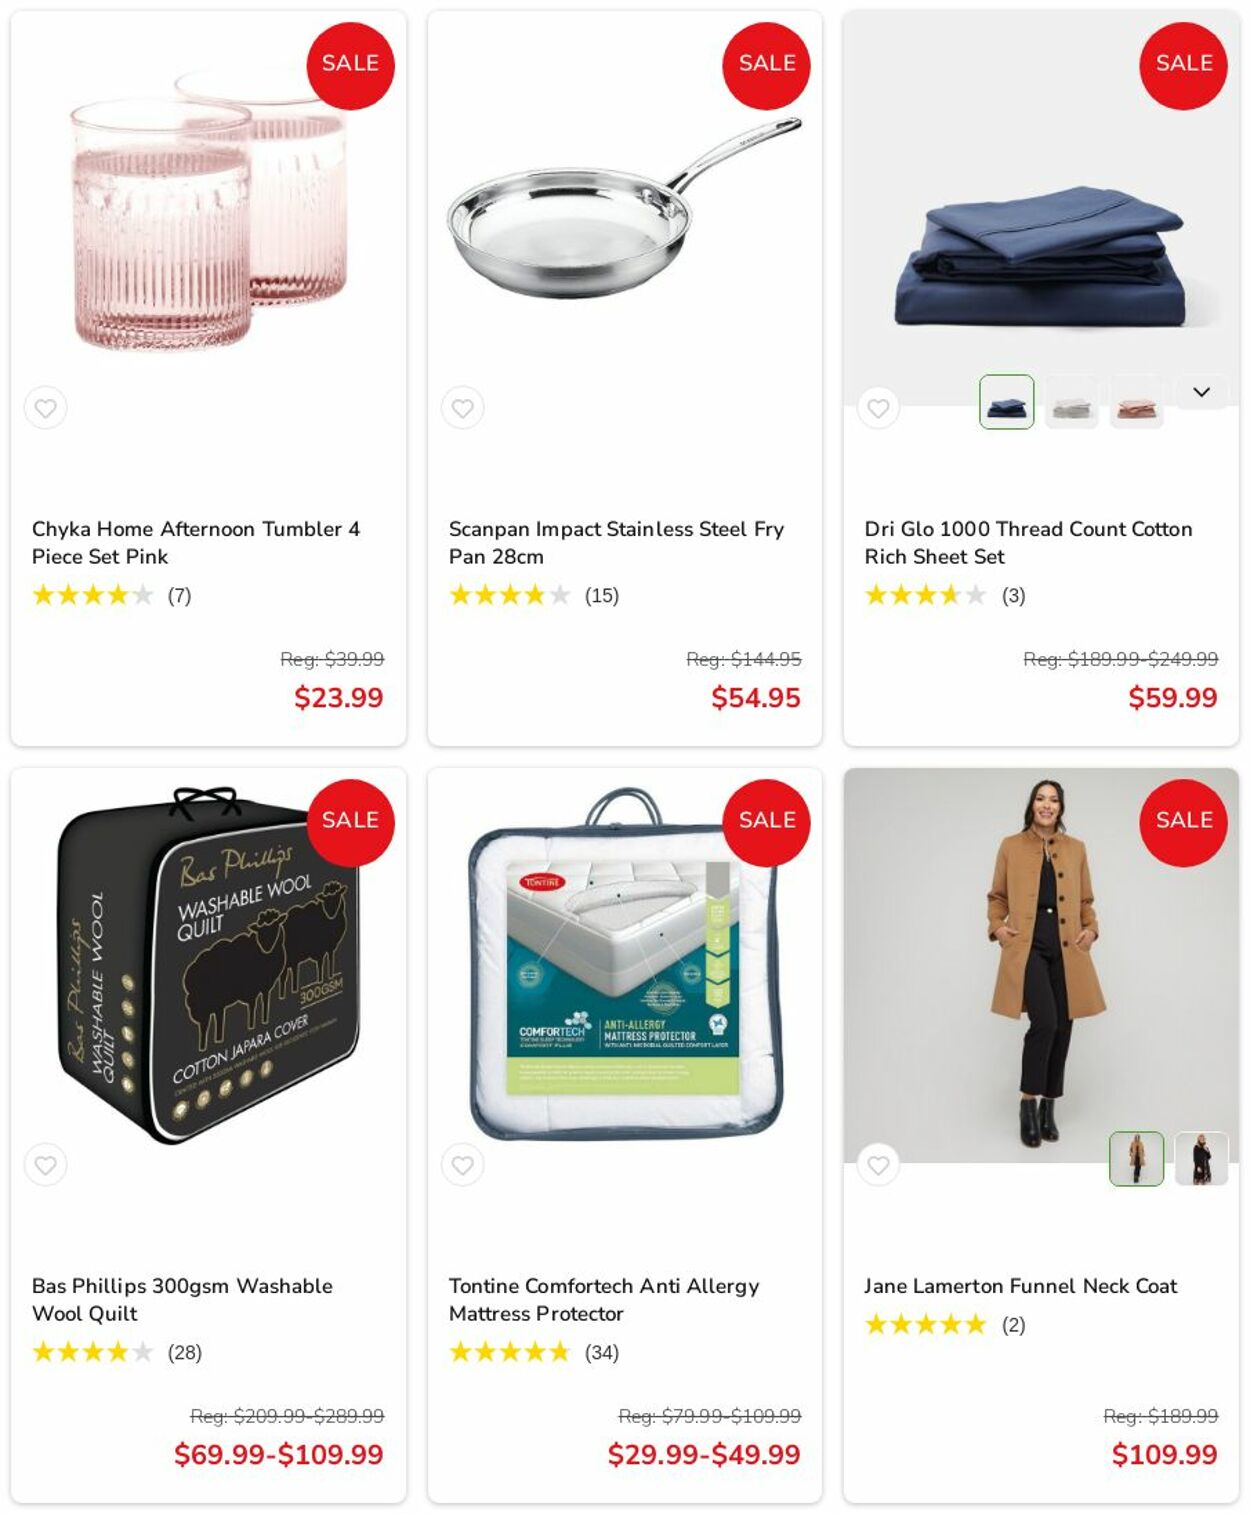The height and width of the screenshot is (1514, 1250).
Task: Choose the grey sheet set colour swatch
Action: coord(1071,402)
